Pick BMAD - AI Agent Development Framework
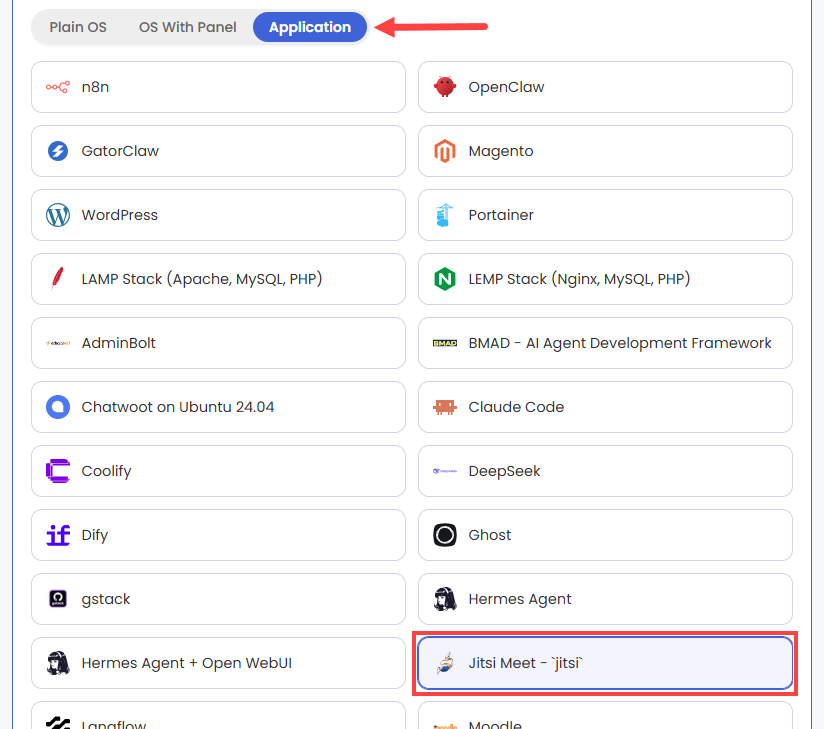Viewport: 824px width, 729px height. (x=605, y=343)
